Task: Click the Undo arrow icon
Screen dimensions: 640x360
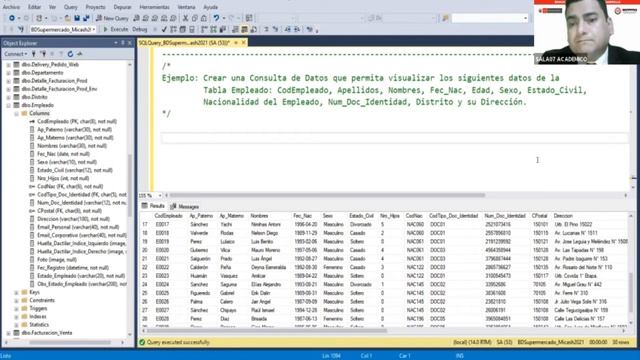Action: [x=216, y=18]
